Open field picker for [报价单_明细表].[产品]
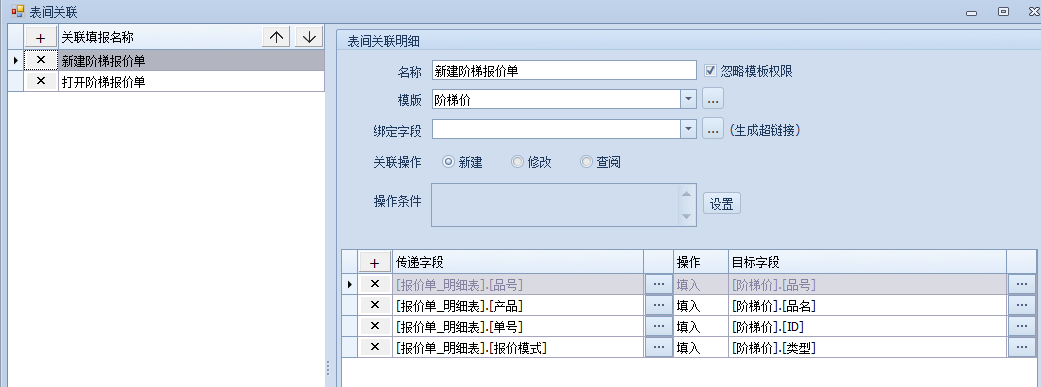This screenshot has width=1041, height=387. pyautogui.click(x=659, y=305)
